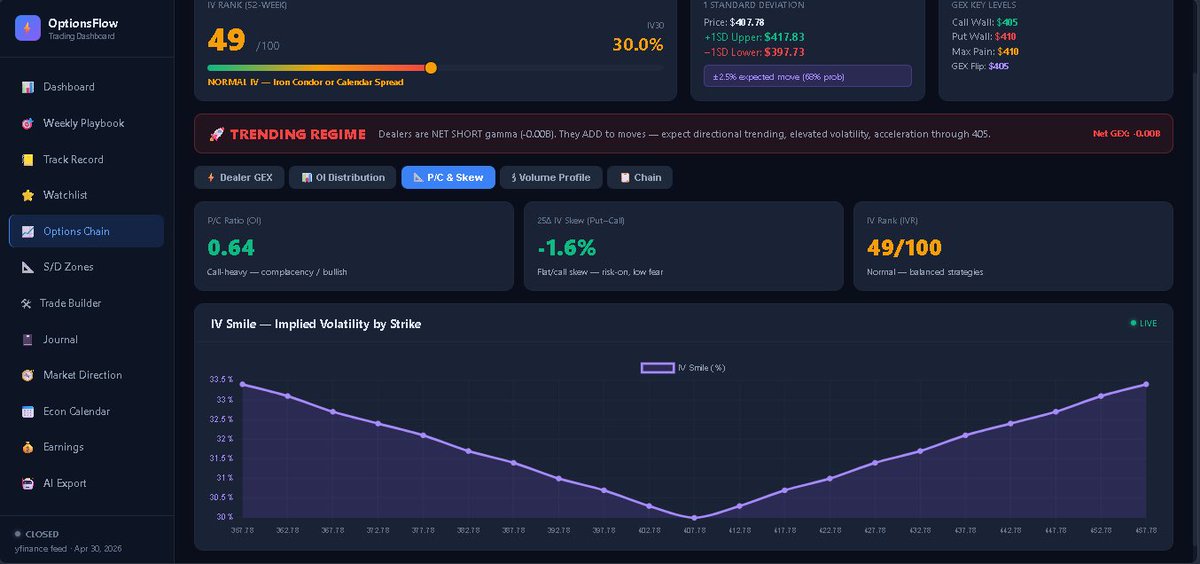Image resolution: width=1200 pixels, height=564 pixels.
Task: Click the Options Chain chart icon in sidebar
Action: pos(28,231)
